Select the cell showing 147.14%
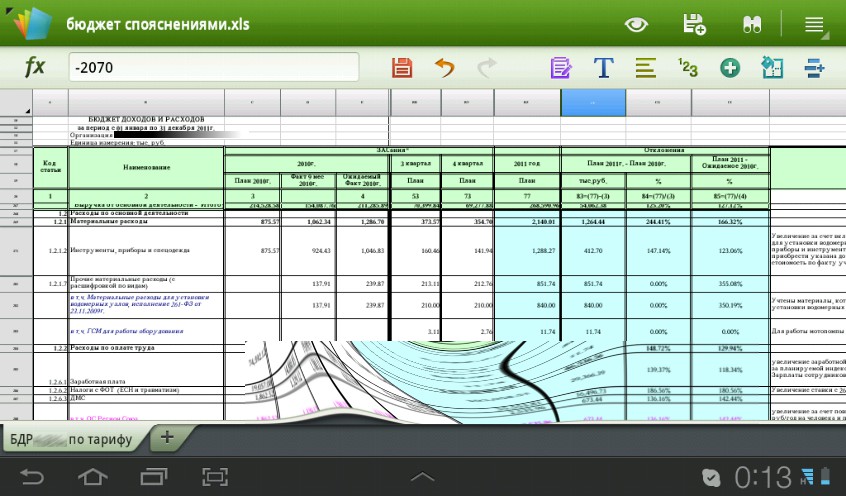The height and width of the screenshot is (496, 846). pyautogui.click(x=658, y=251)
